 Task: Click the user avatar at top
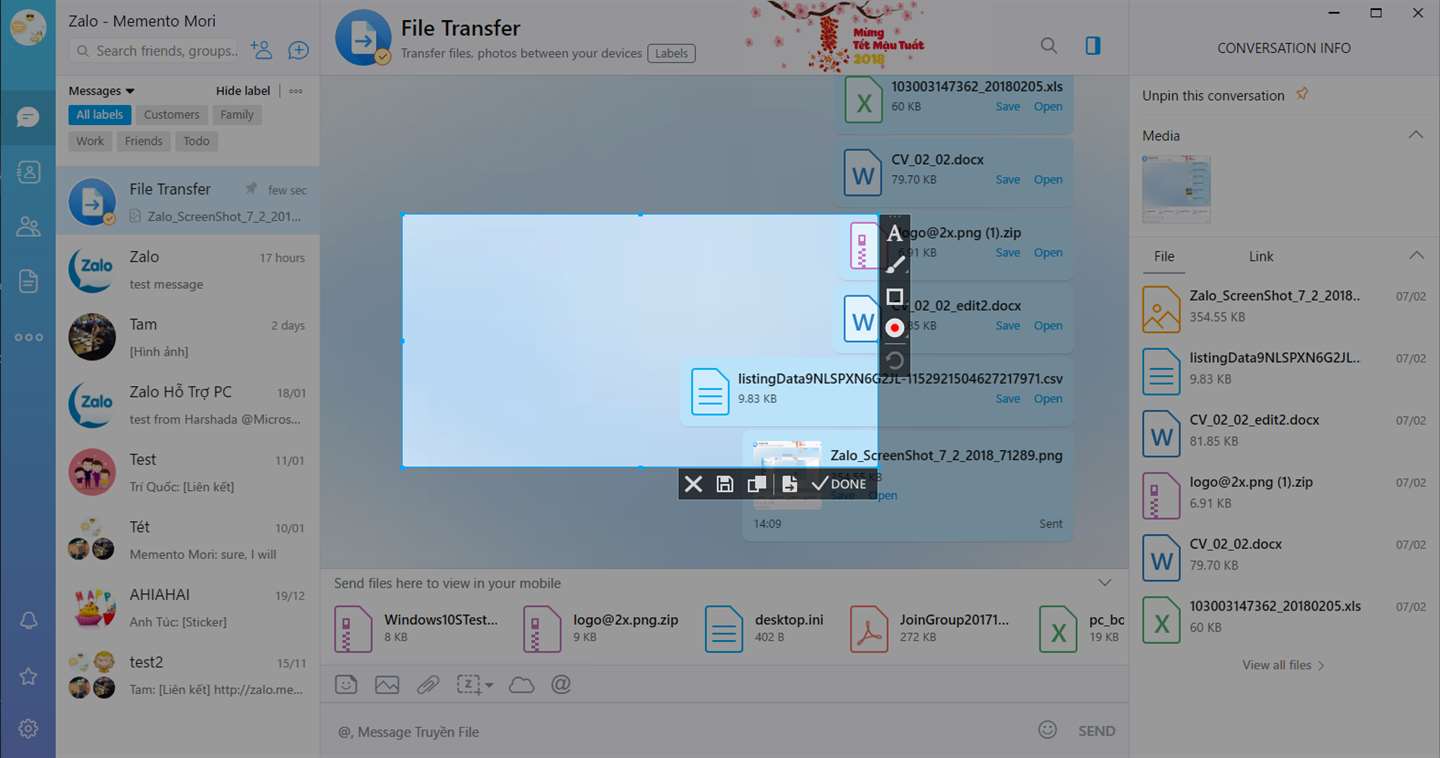28,27
